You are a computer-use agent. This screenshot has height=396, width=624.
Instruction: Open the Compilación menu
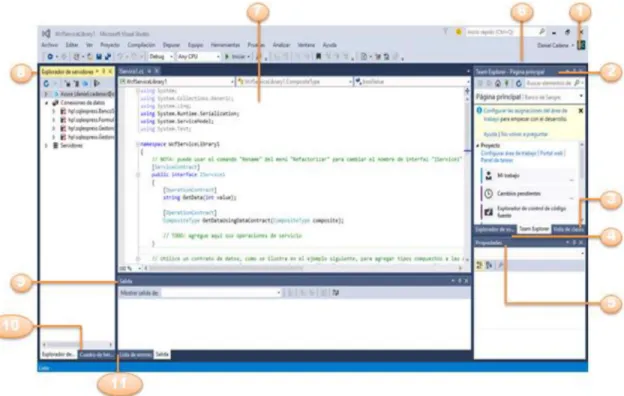coord(141,45)
